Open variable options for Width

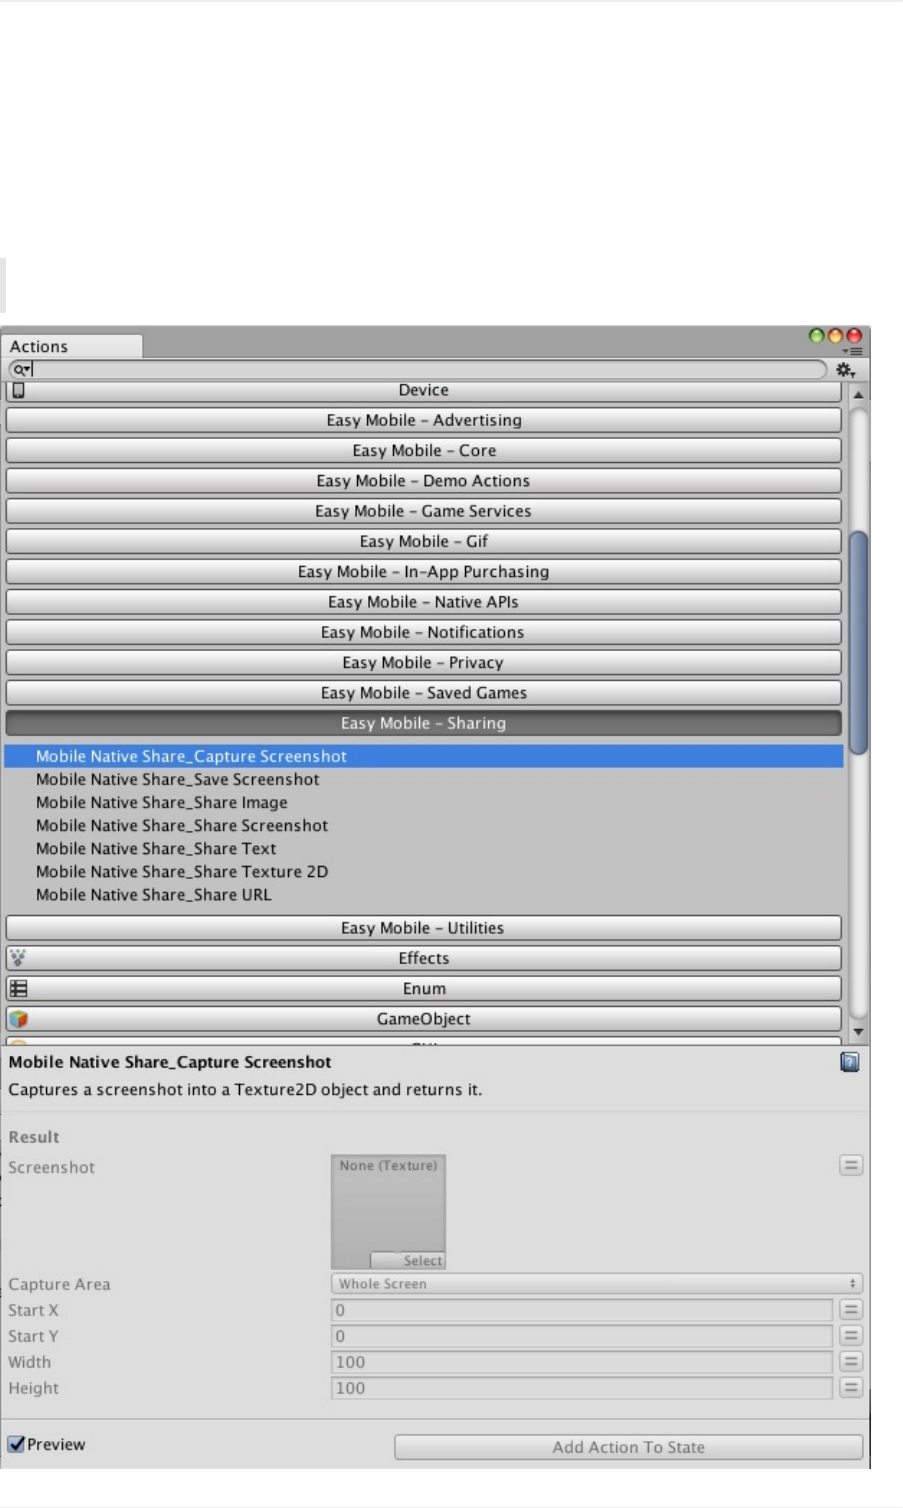851,1362
